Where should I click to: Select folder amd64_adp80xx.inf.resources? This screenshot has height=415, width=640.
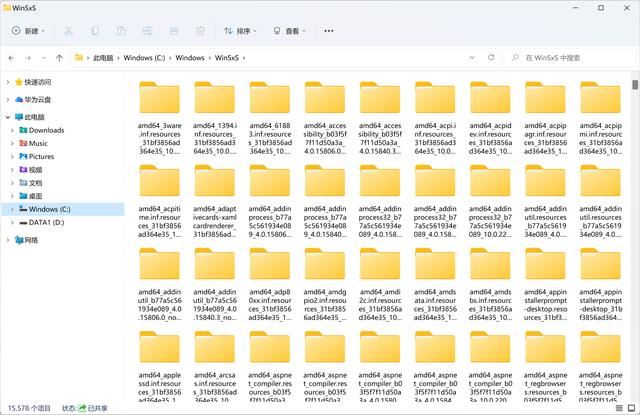click(270, 285)
